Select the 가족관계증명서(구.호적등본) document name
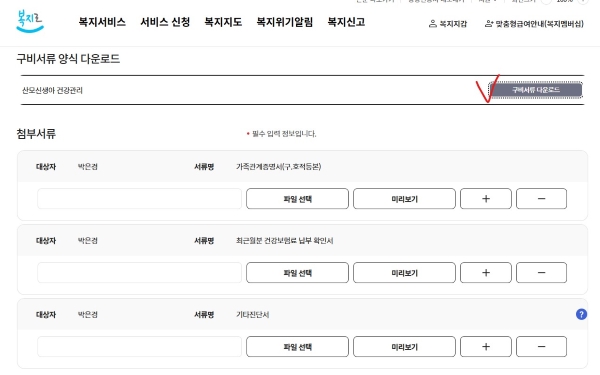 279,166
